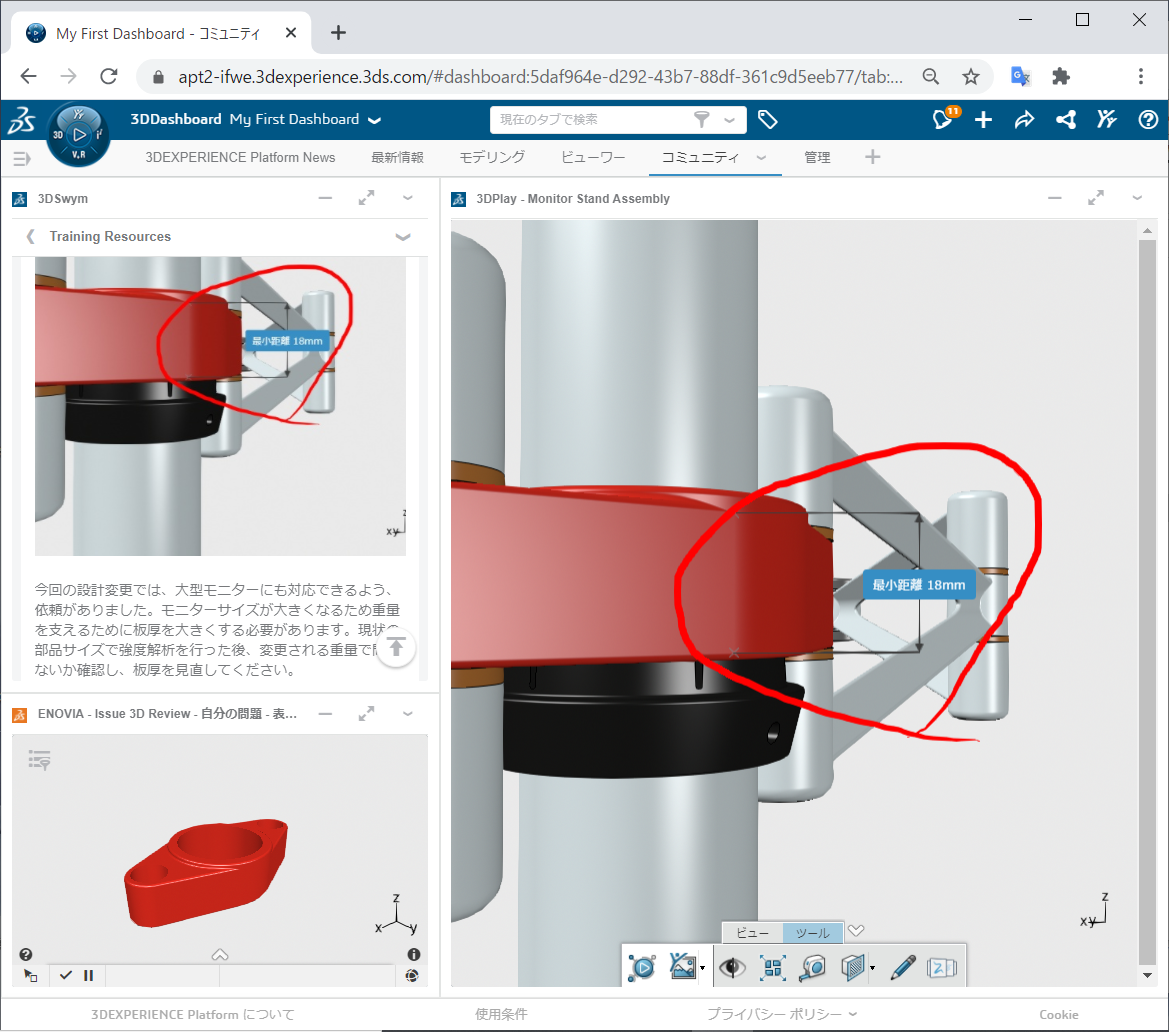Select the ビュー tab in 3DPlay toolbar
The height and width of the screenshot is (1032, 1169).
click(752, 933)
